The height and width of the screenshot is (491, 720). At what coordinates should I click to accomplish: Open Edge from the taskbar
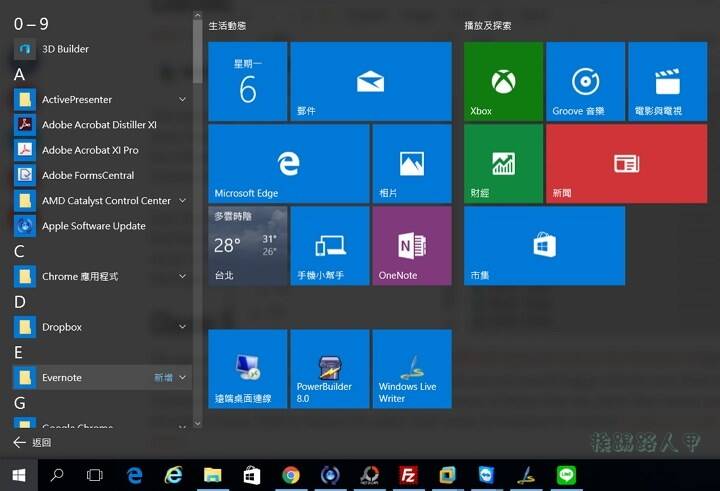134,475
